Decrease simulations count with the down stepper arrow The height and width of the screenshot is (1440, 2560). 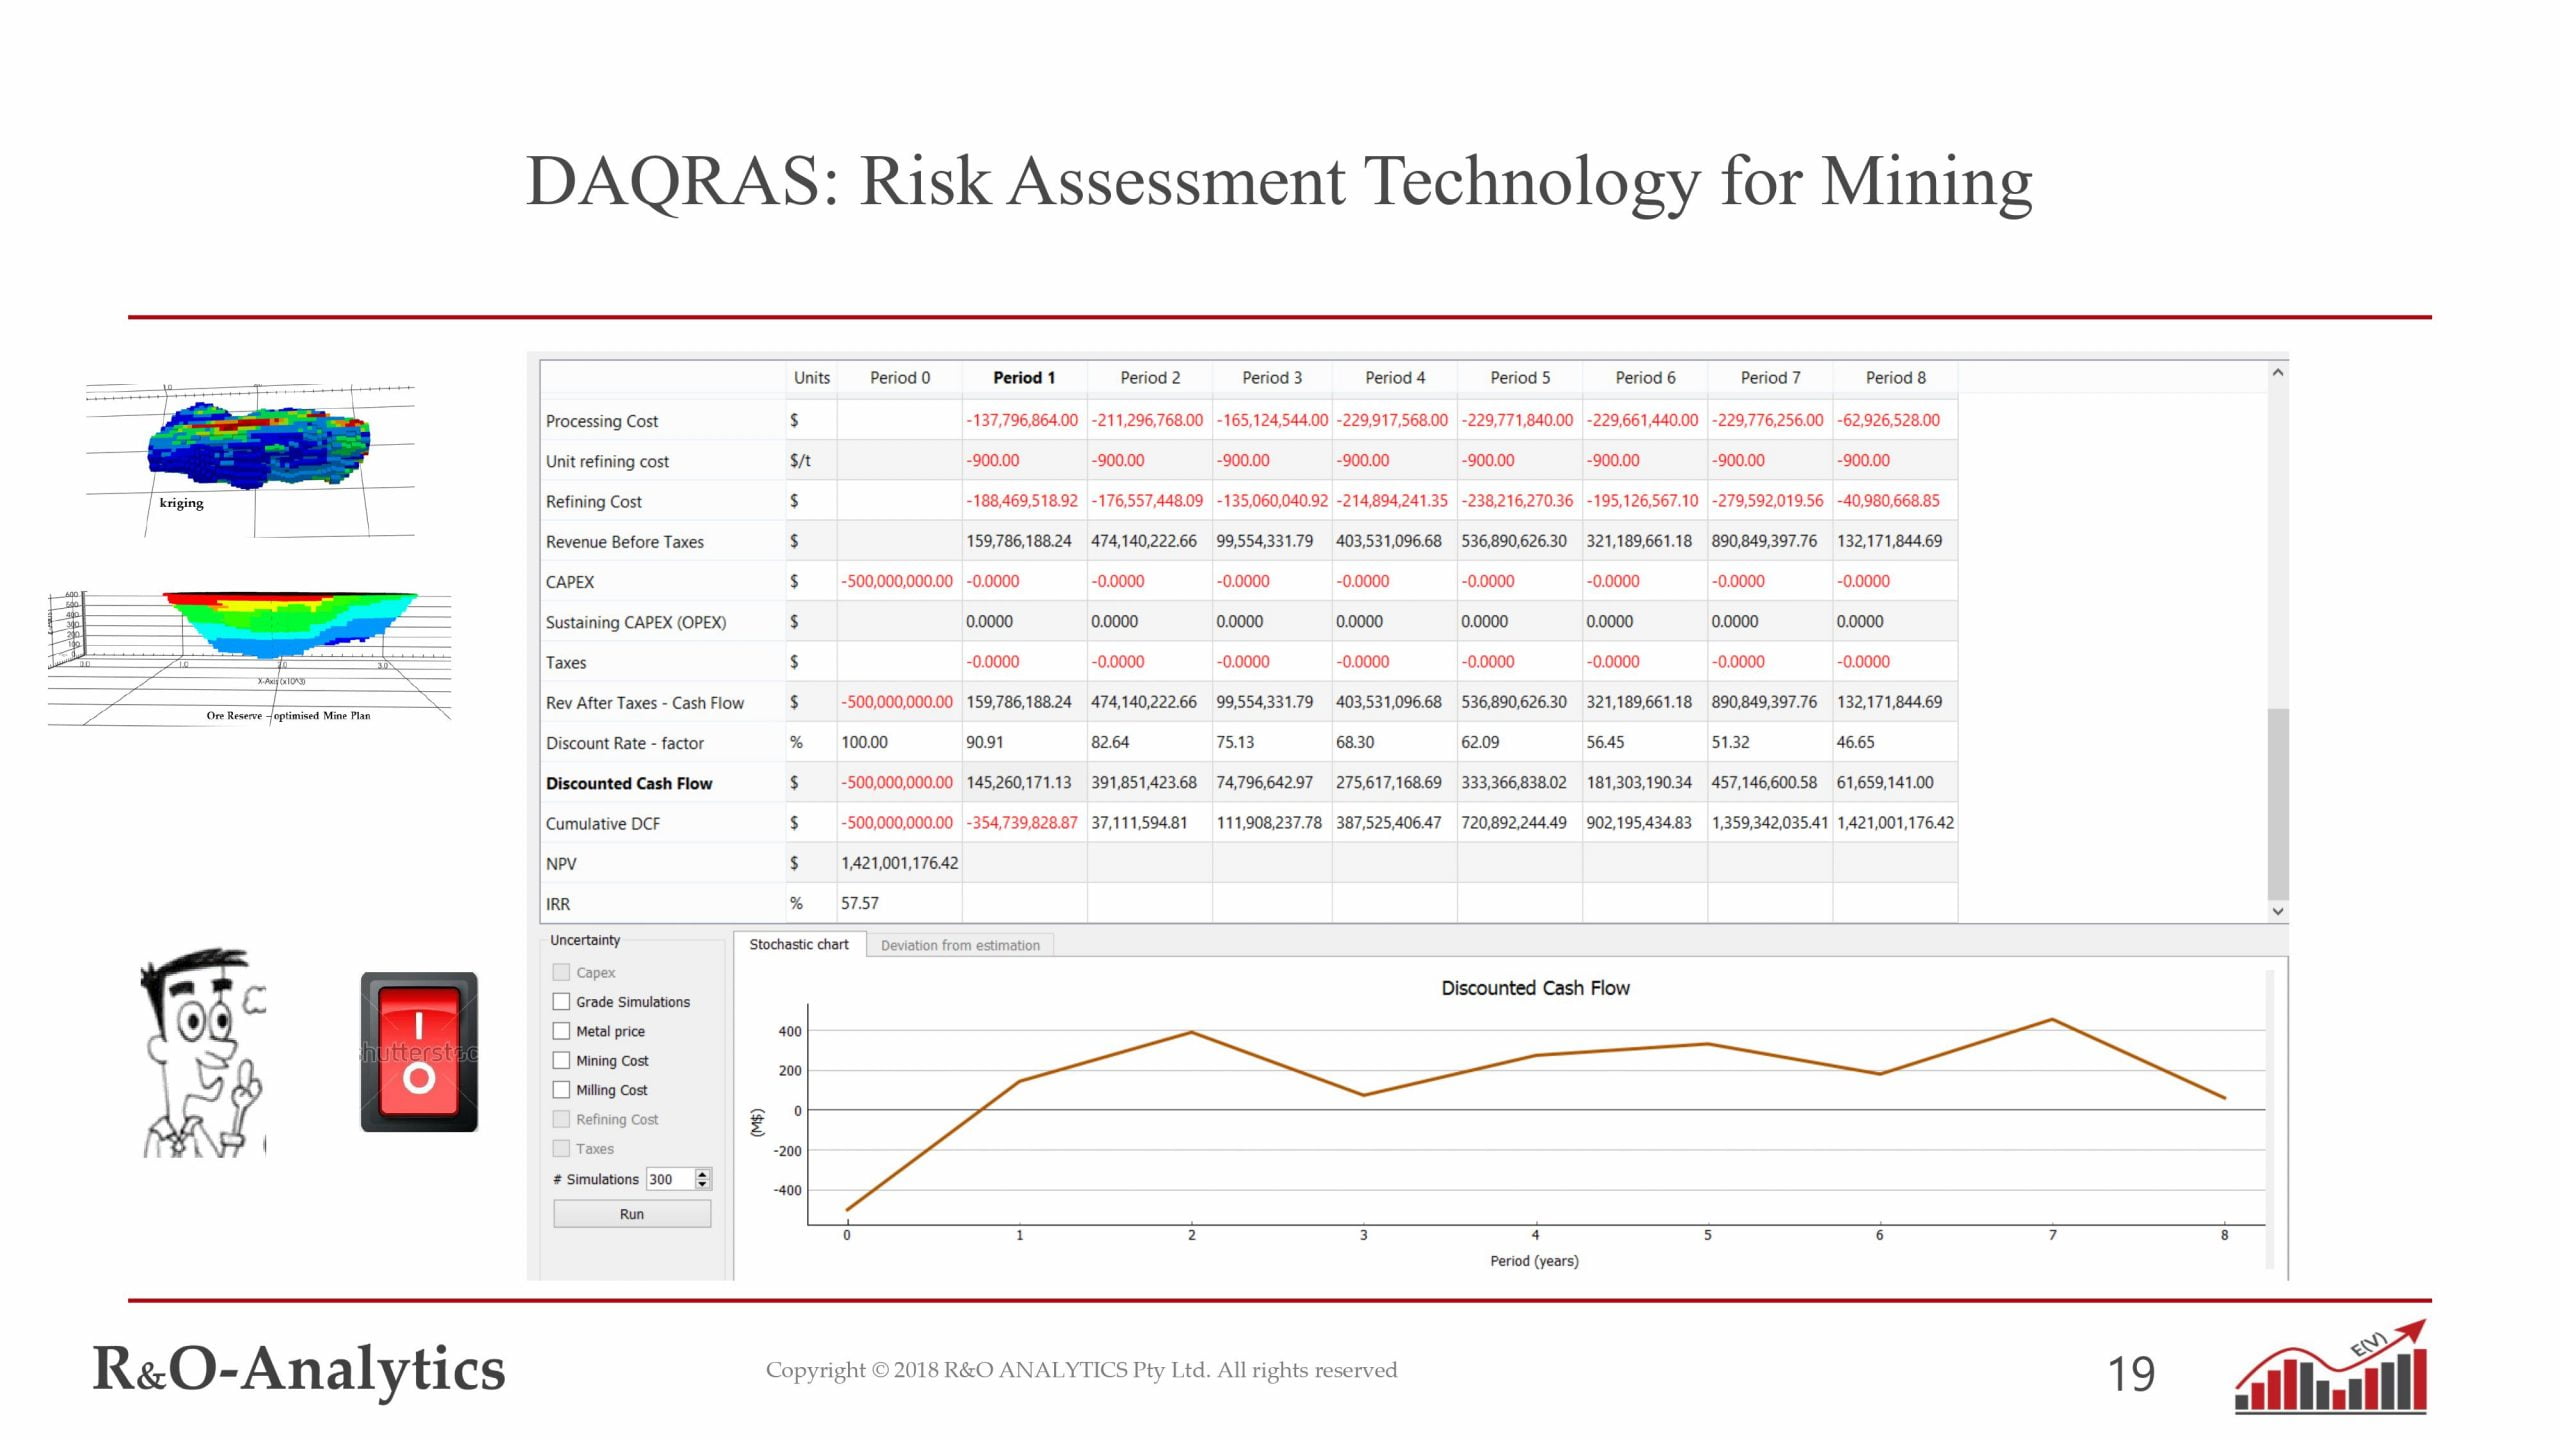703,1185
